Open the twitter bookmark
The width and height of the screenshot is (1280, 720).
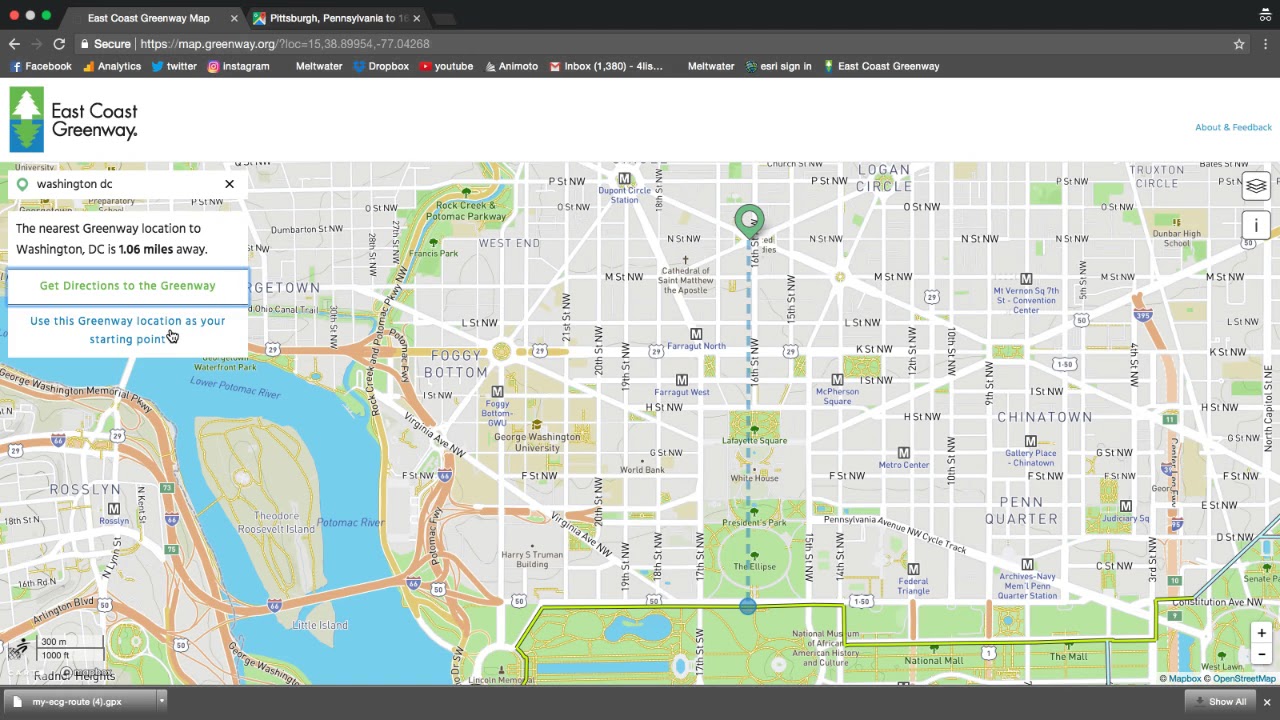coord(174,66)
